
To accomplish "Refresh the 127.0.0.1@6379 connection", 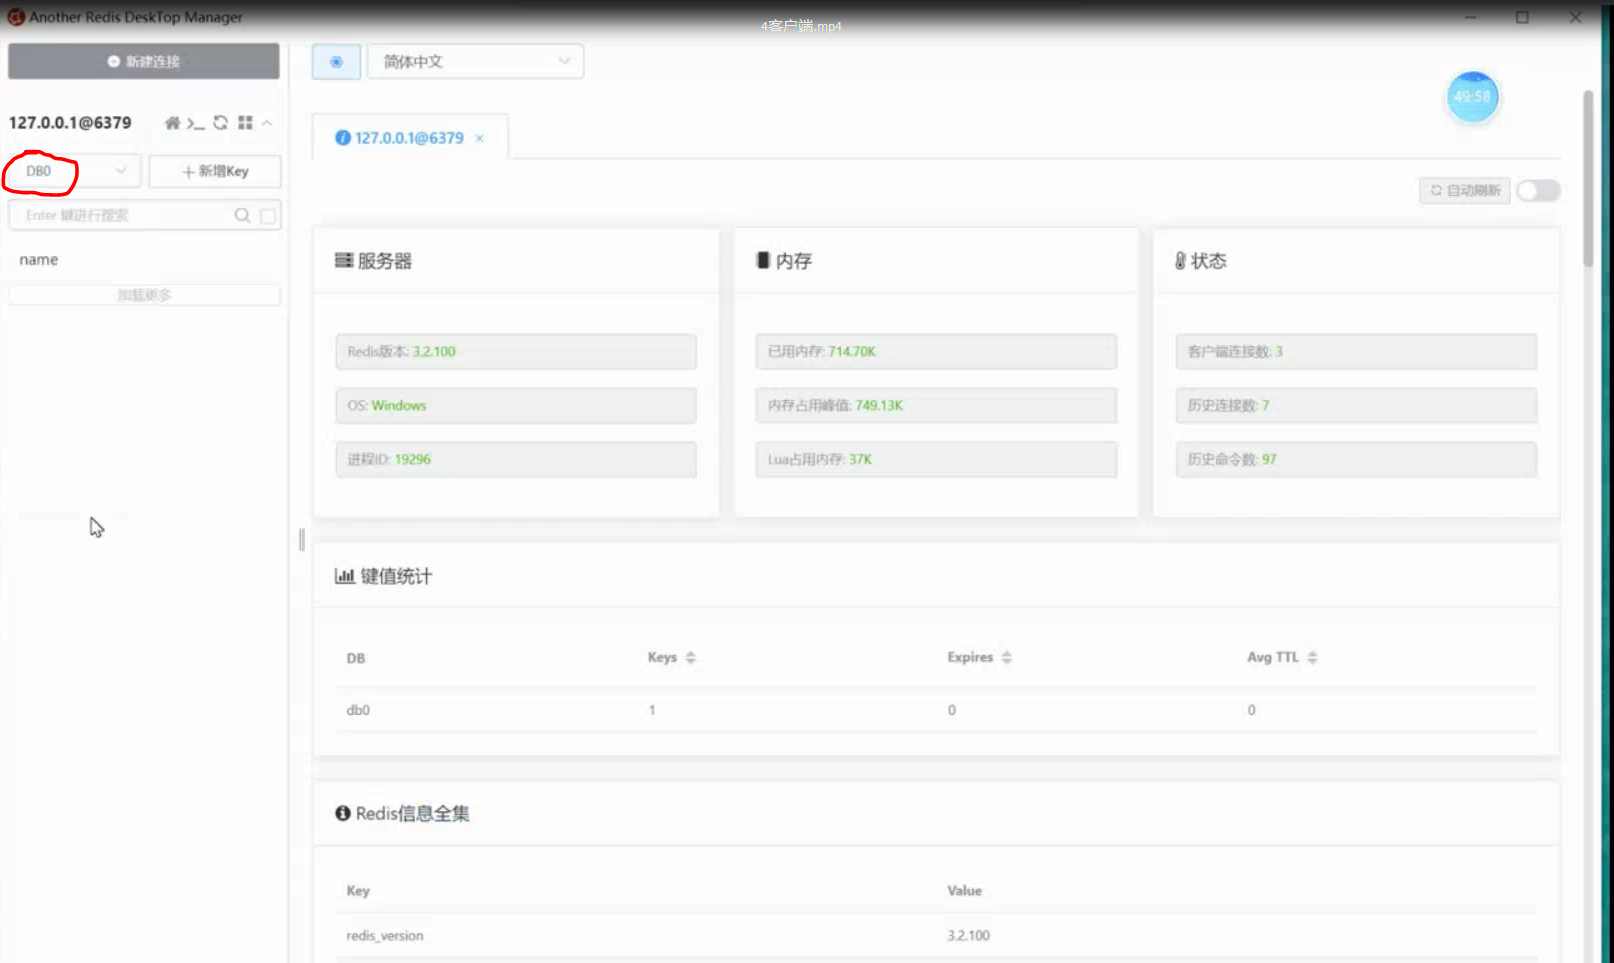I will point(220,123).
